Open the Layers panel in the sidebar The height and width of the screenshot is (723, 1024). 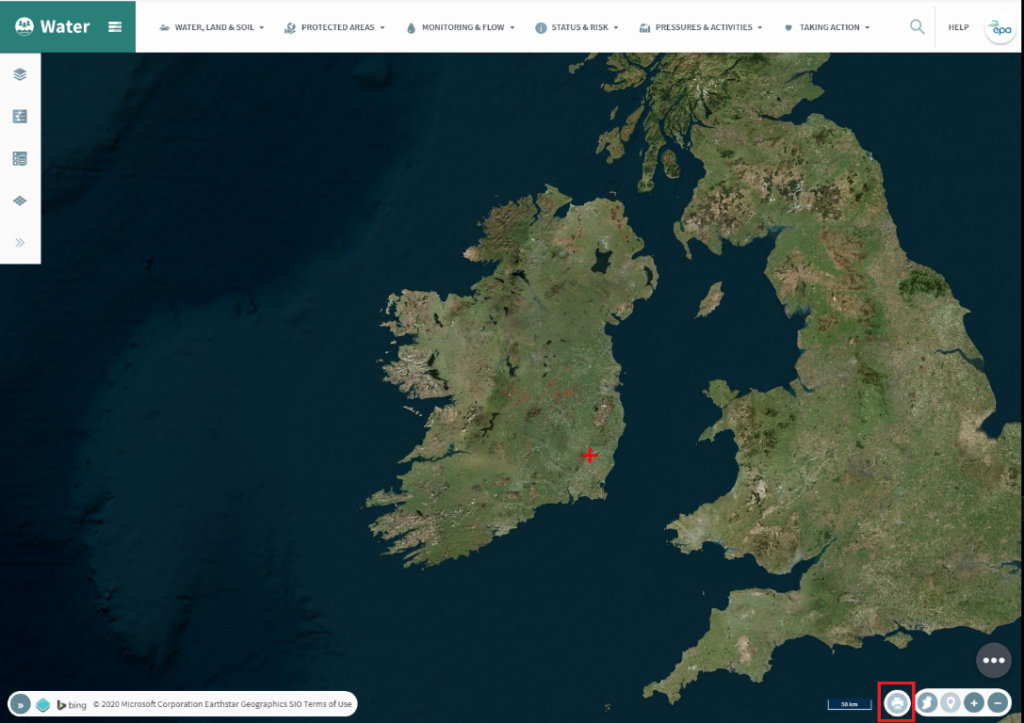(x=20, y=74)
